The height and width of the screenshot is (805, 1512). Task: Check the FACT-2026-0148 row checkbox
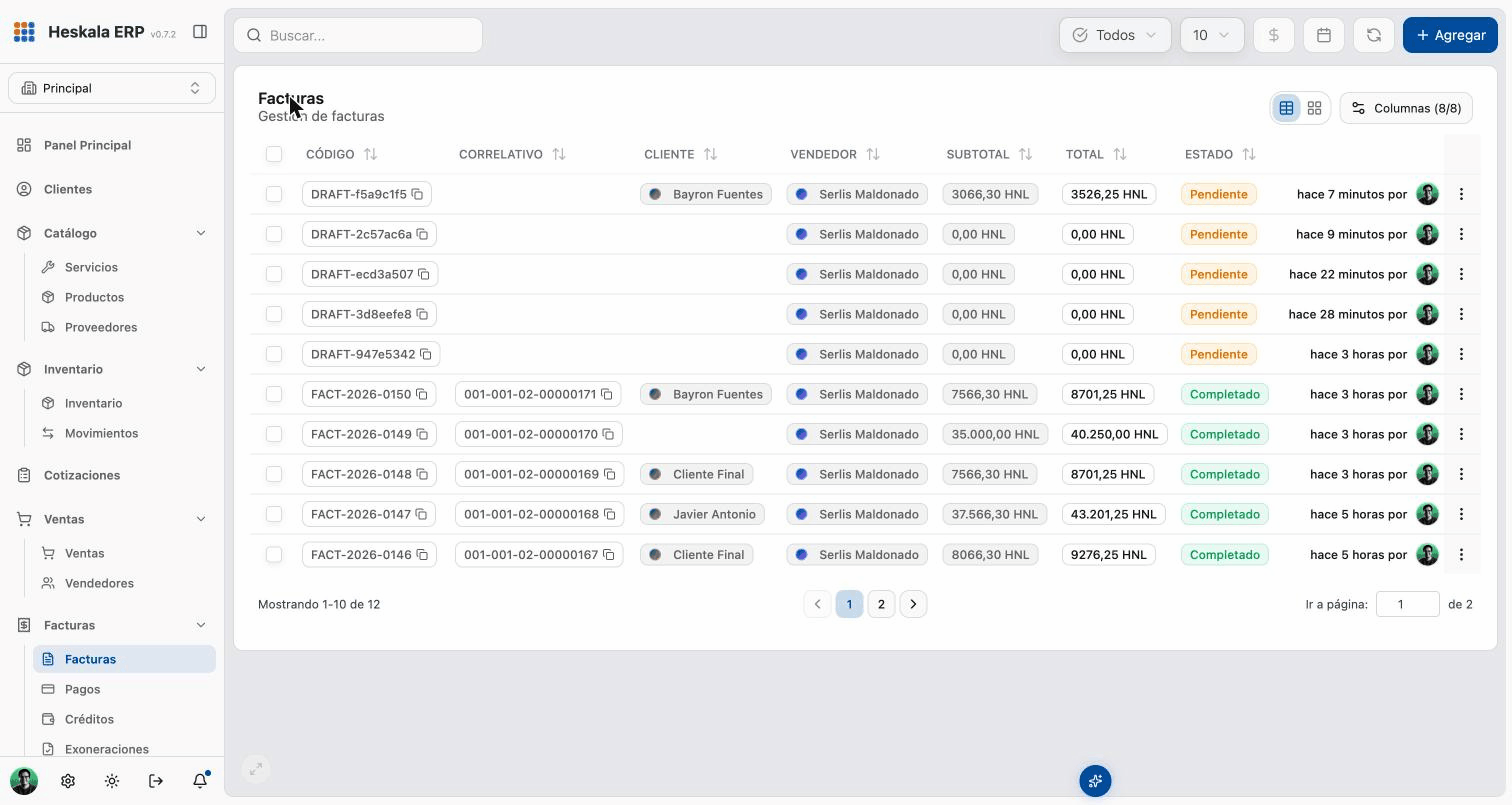(x=274, y=474)
